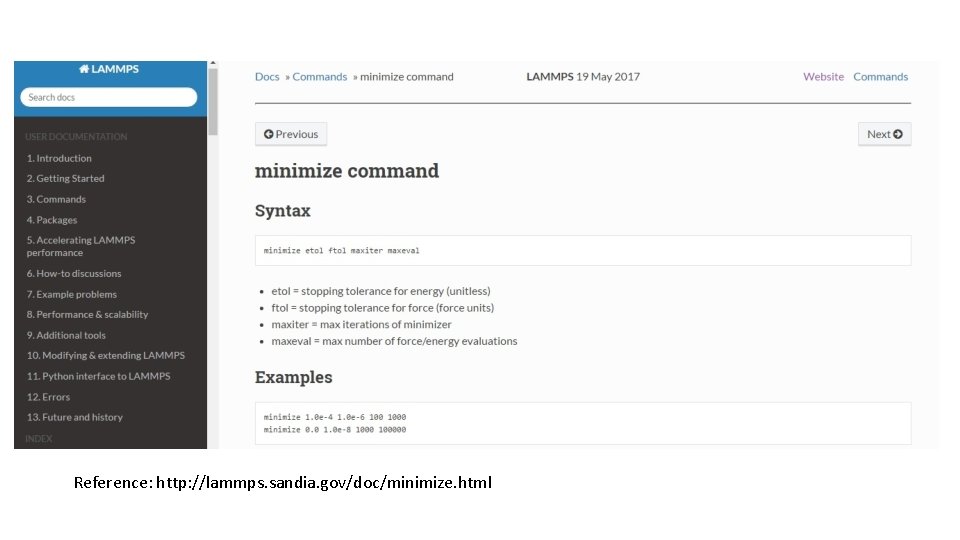This screenshot has width=960, height=540.
Task: Click the left-arrow icon on Previous button
Action: pyautogui.click(x=268, y=134)
